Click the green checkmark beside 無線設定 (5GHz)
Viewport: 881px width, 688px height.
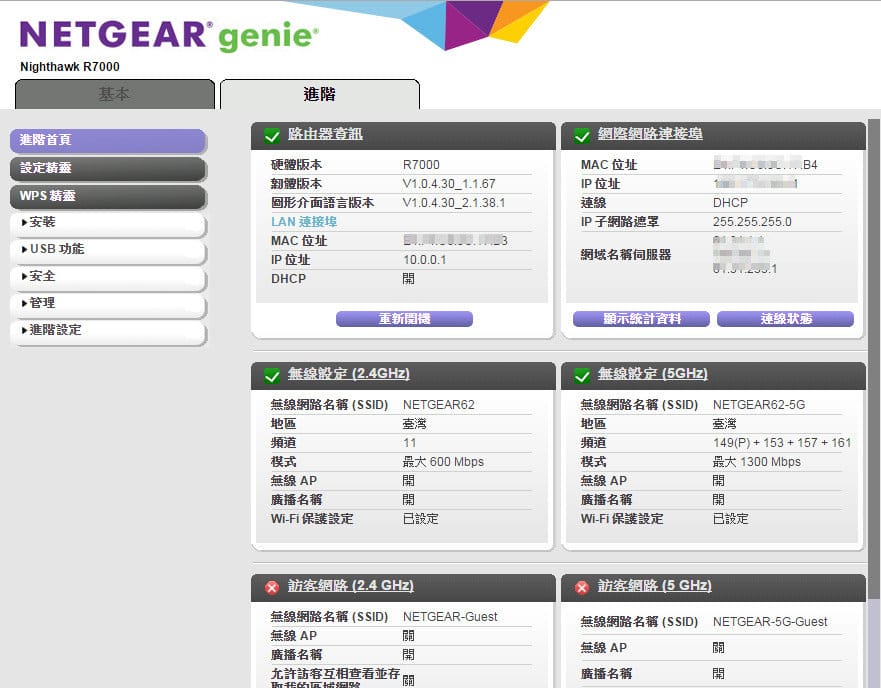coord(582,375)
